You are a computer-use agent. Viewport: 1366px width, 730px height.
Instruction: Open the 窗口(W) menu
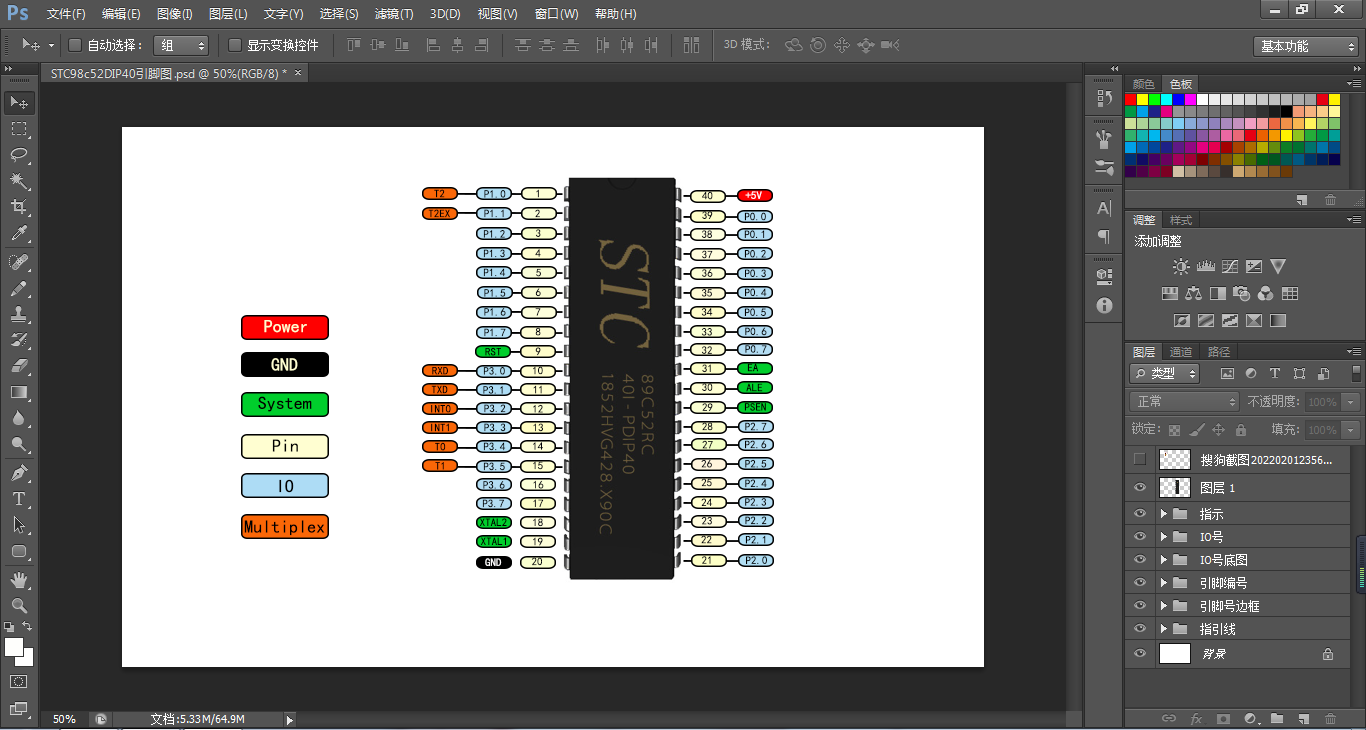pyautogui.click(x=556, y=14)
